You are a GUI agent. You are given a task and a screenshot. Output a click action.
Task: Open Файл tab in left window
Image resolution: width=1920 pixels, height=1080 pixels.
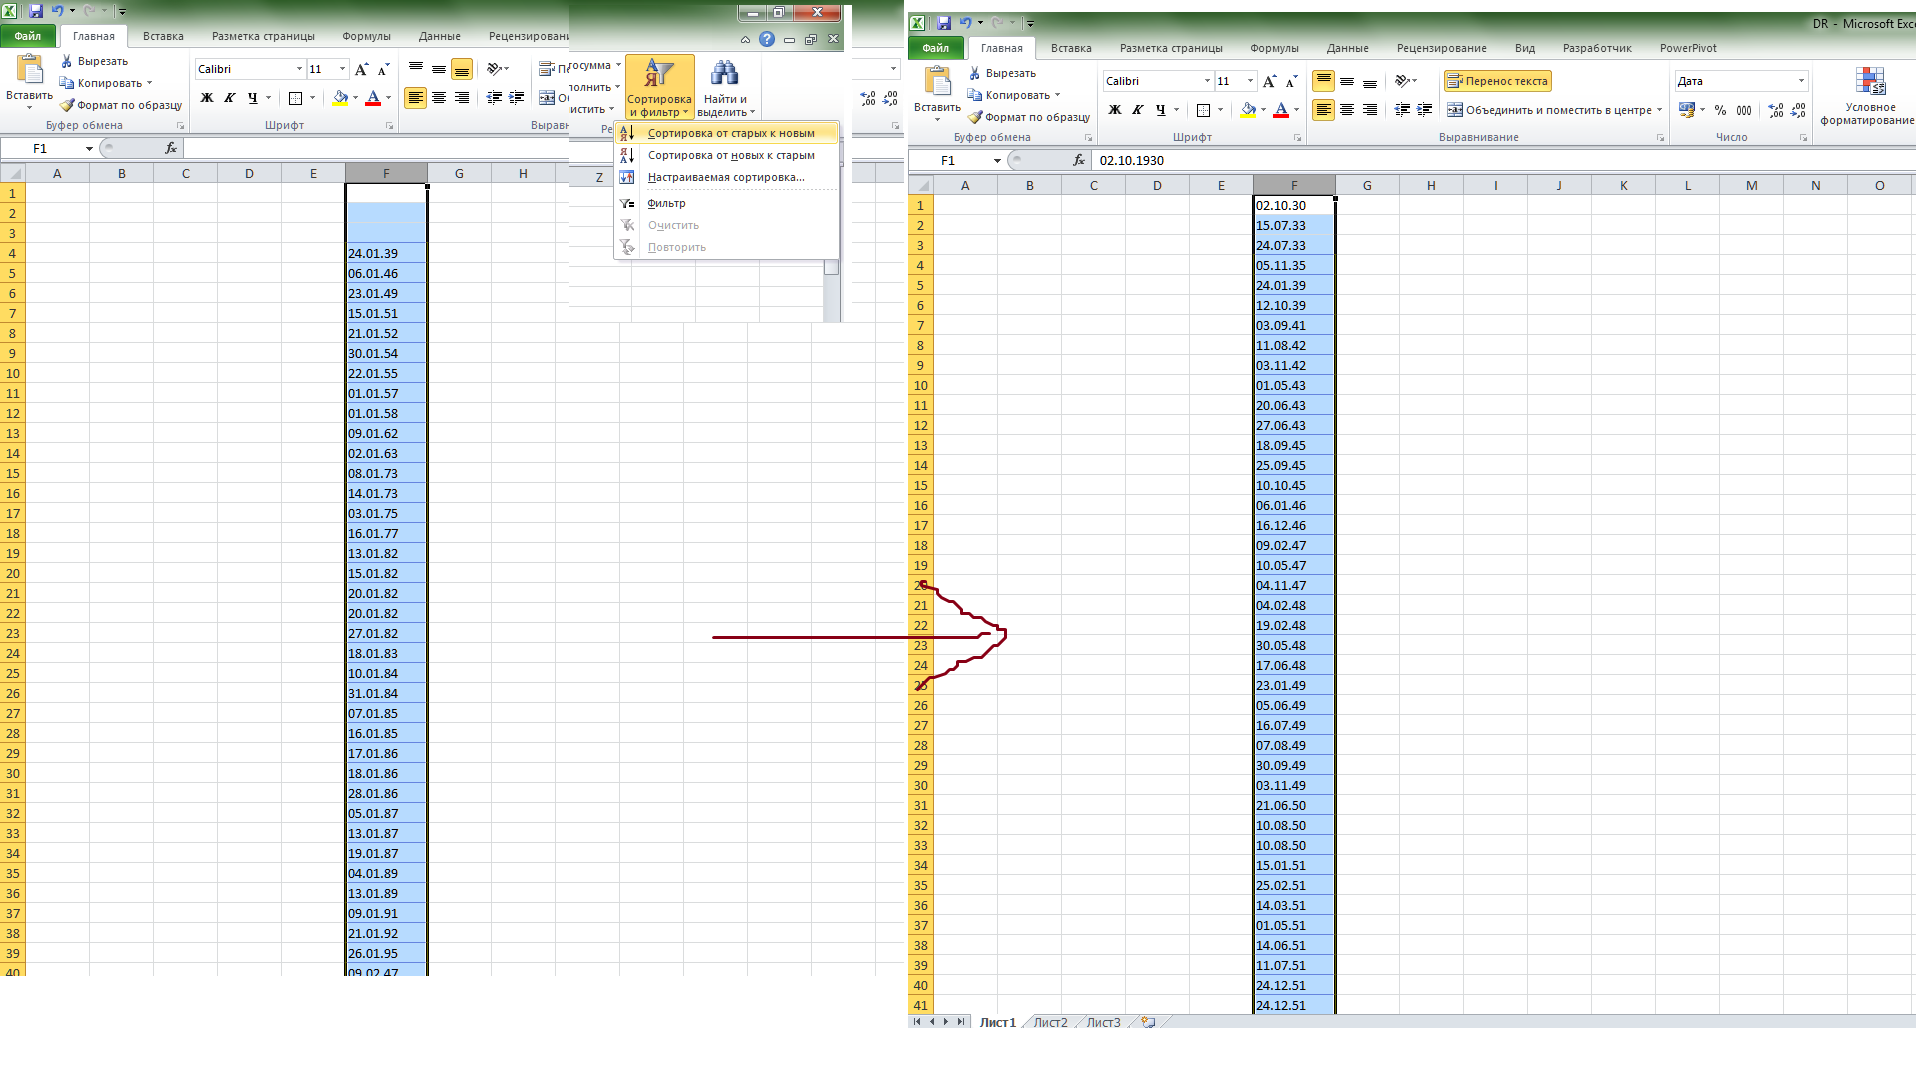pos(28,36)
